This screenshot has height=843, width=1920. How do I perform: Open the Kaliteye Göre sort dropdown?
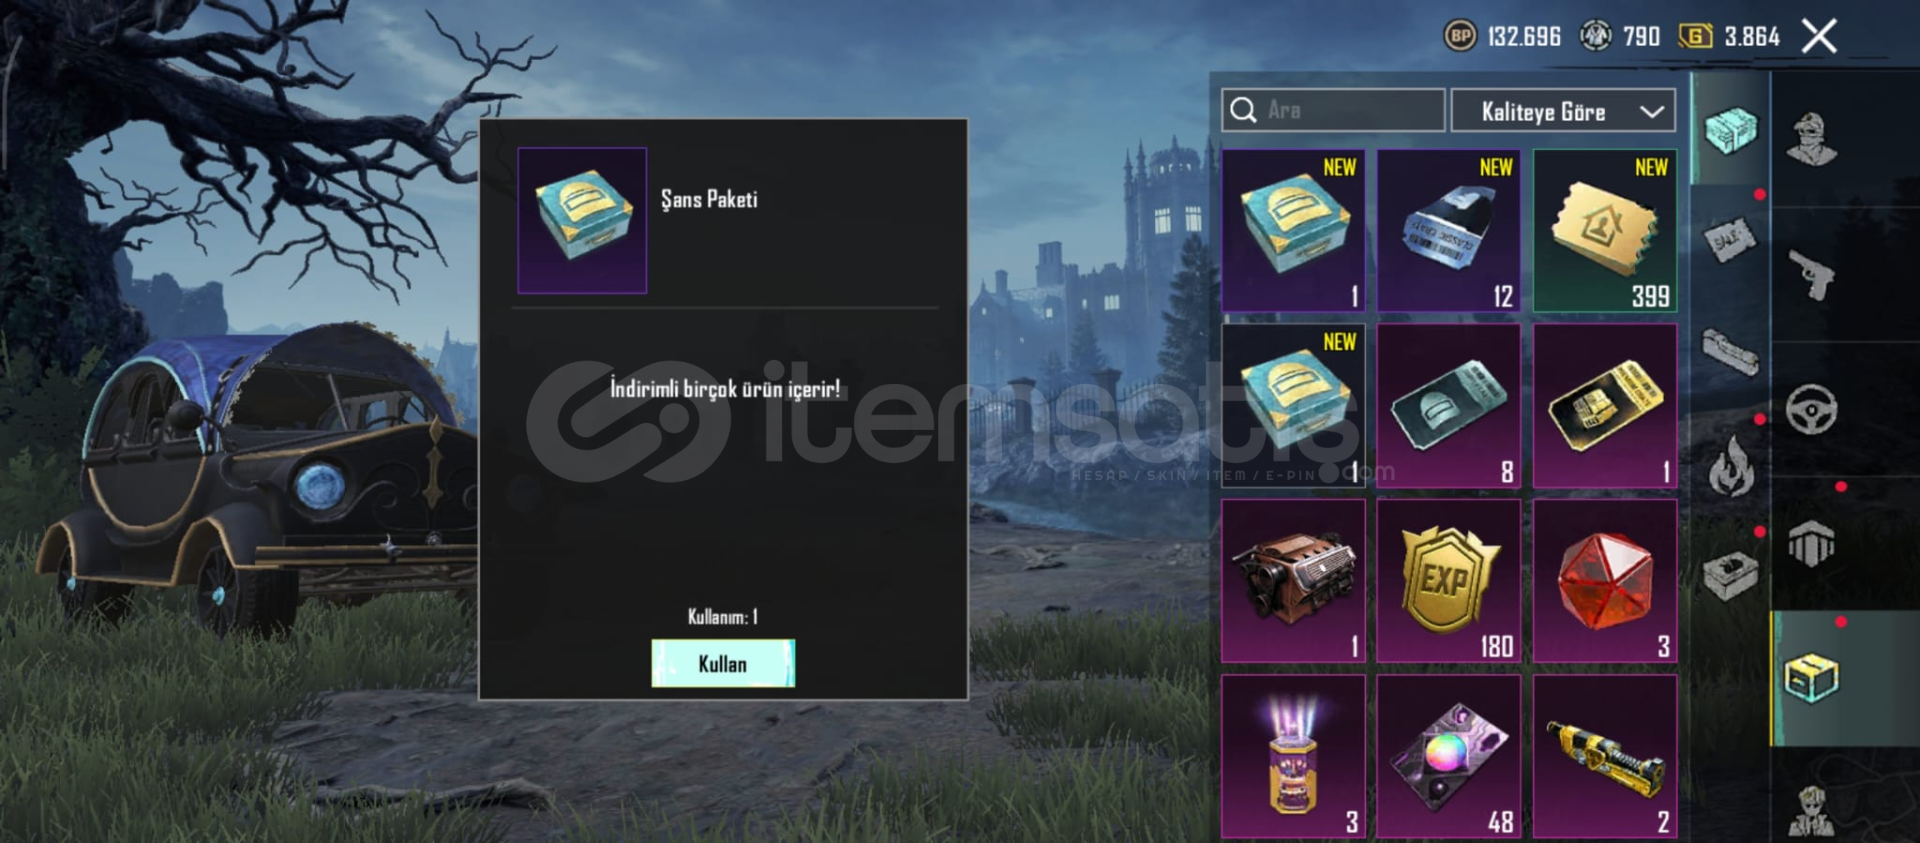click(1563, 111)
